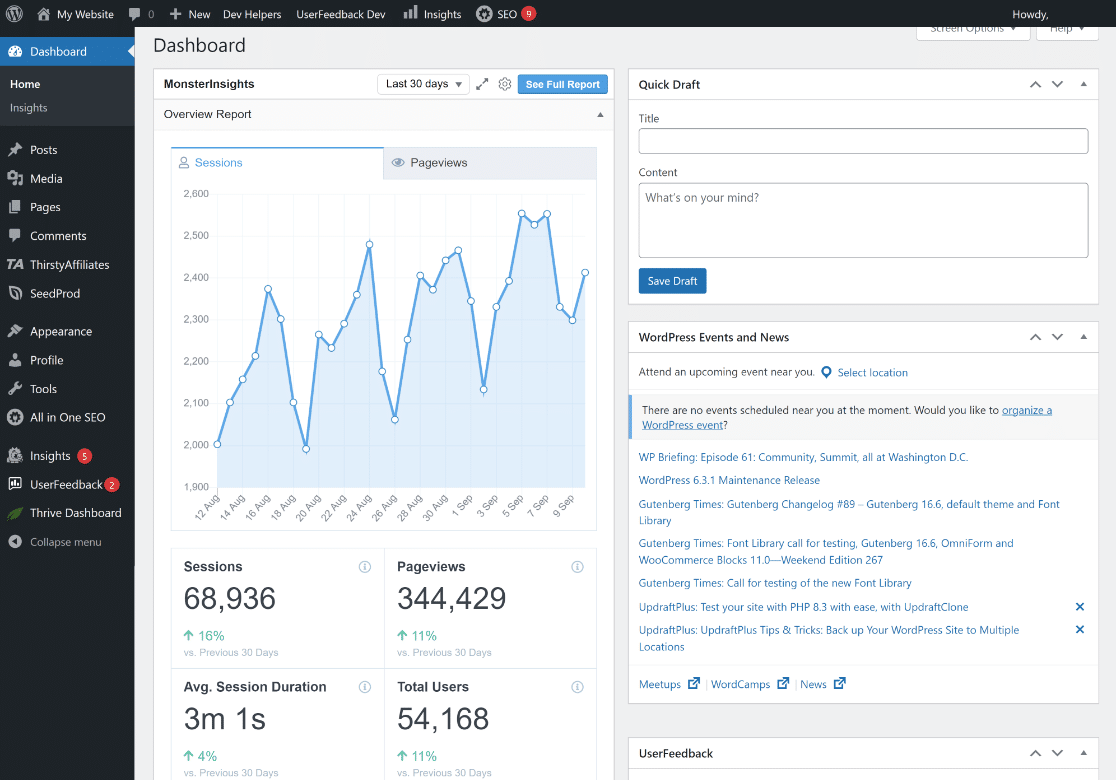Open ThirstyAffiliates menu
Image resolution: width=1116 pixels, height=780 pixels.
click(x=67, y=265)
